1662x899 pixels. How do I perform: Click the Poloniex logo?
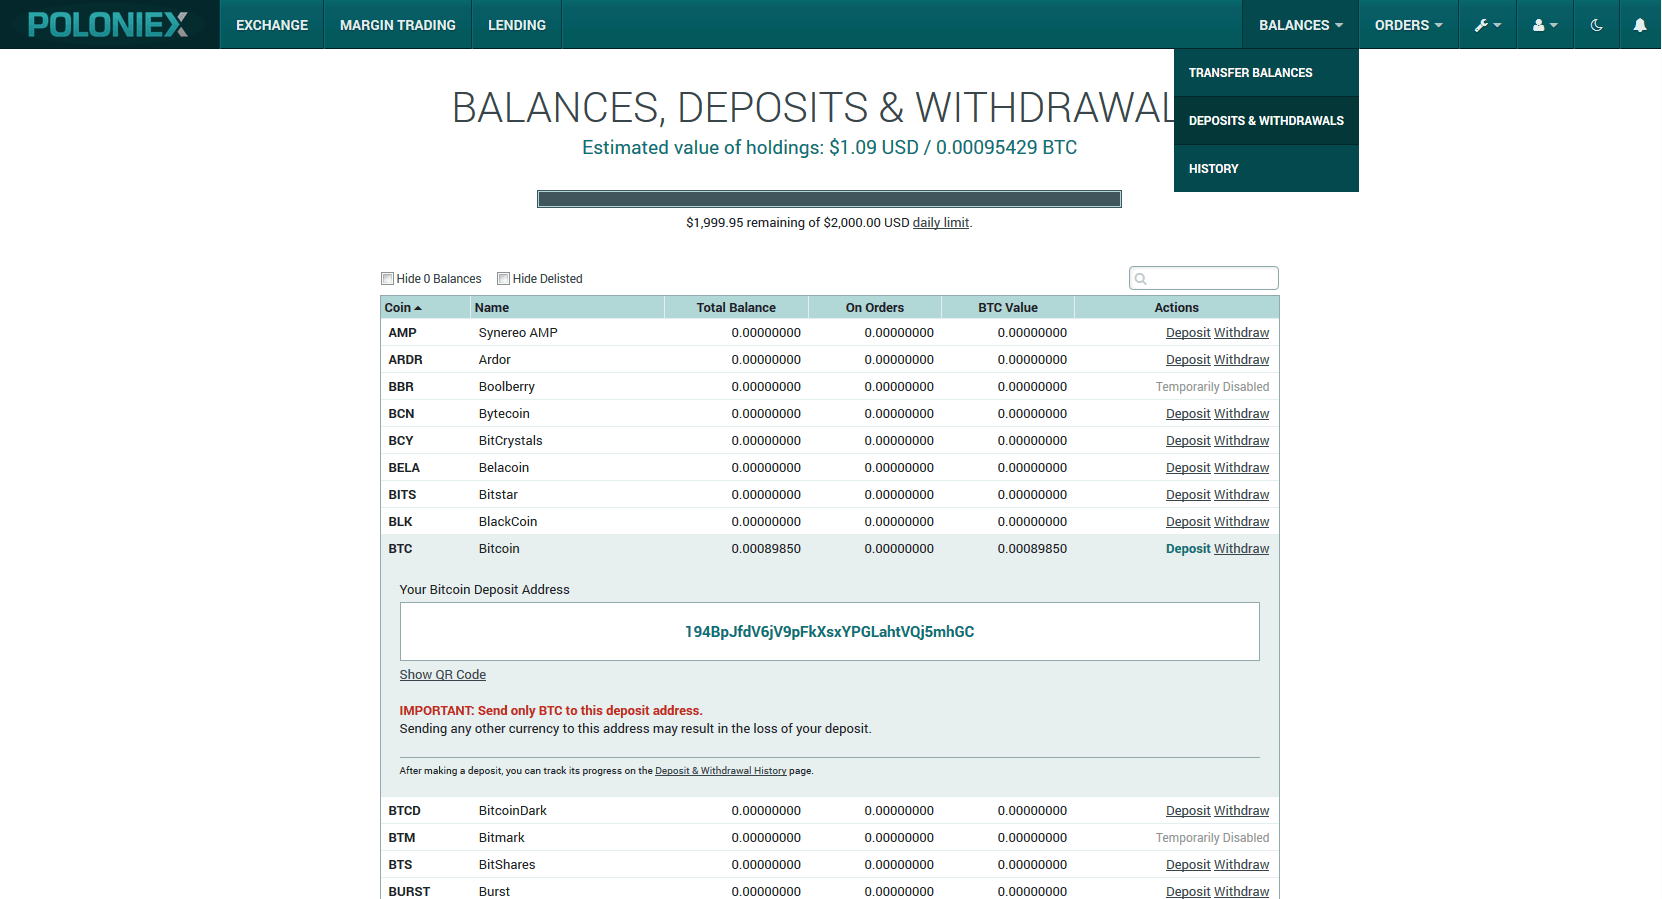[x=108, y=25]
